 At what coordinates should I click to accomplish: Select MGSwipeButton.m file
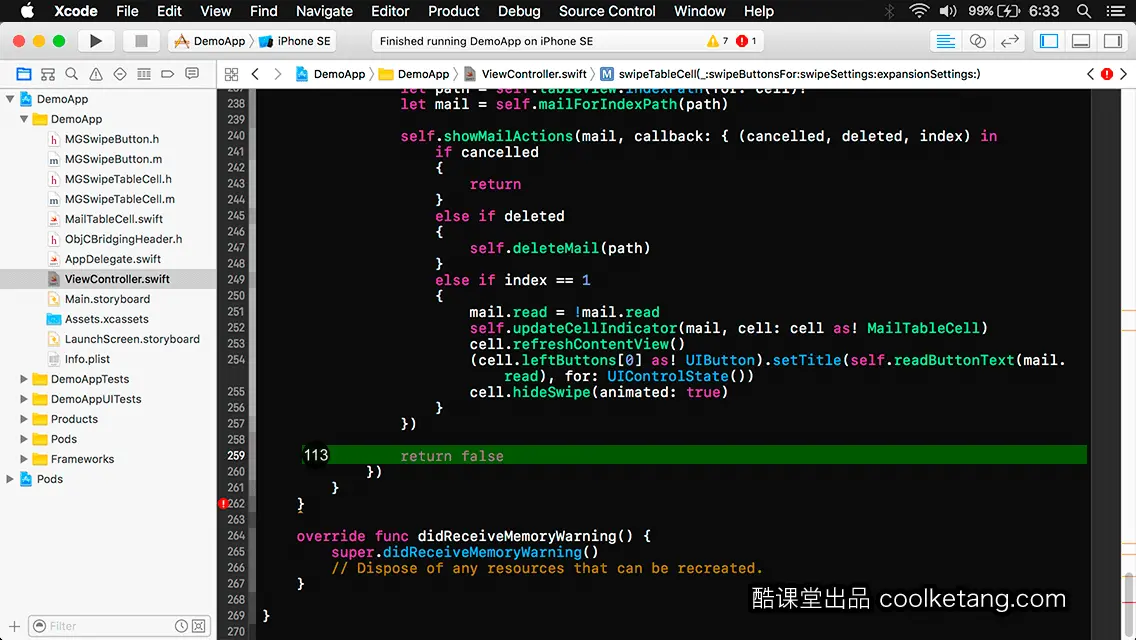tap(113, 159)
